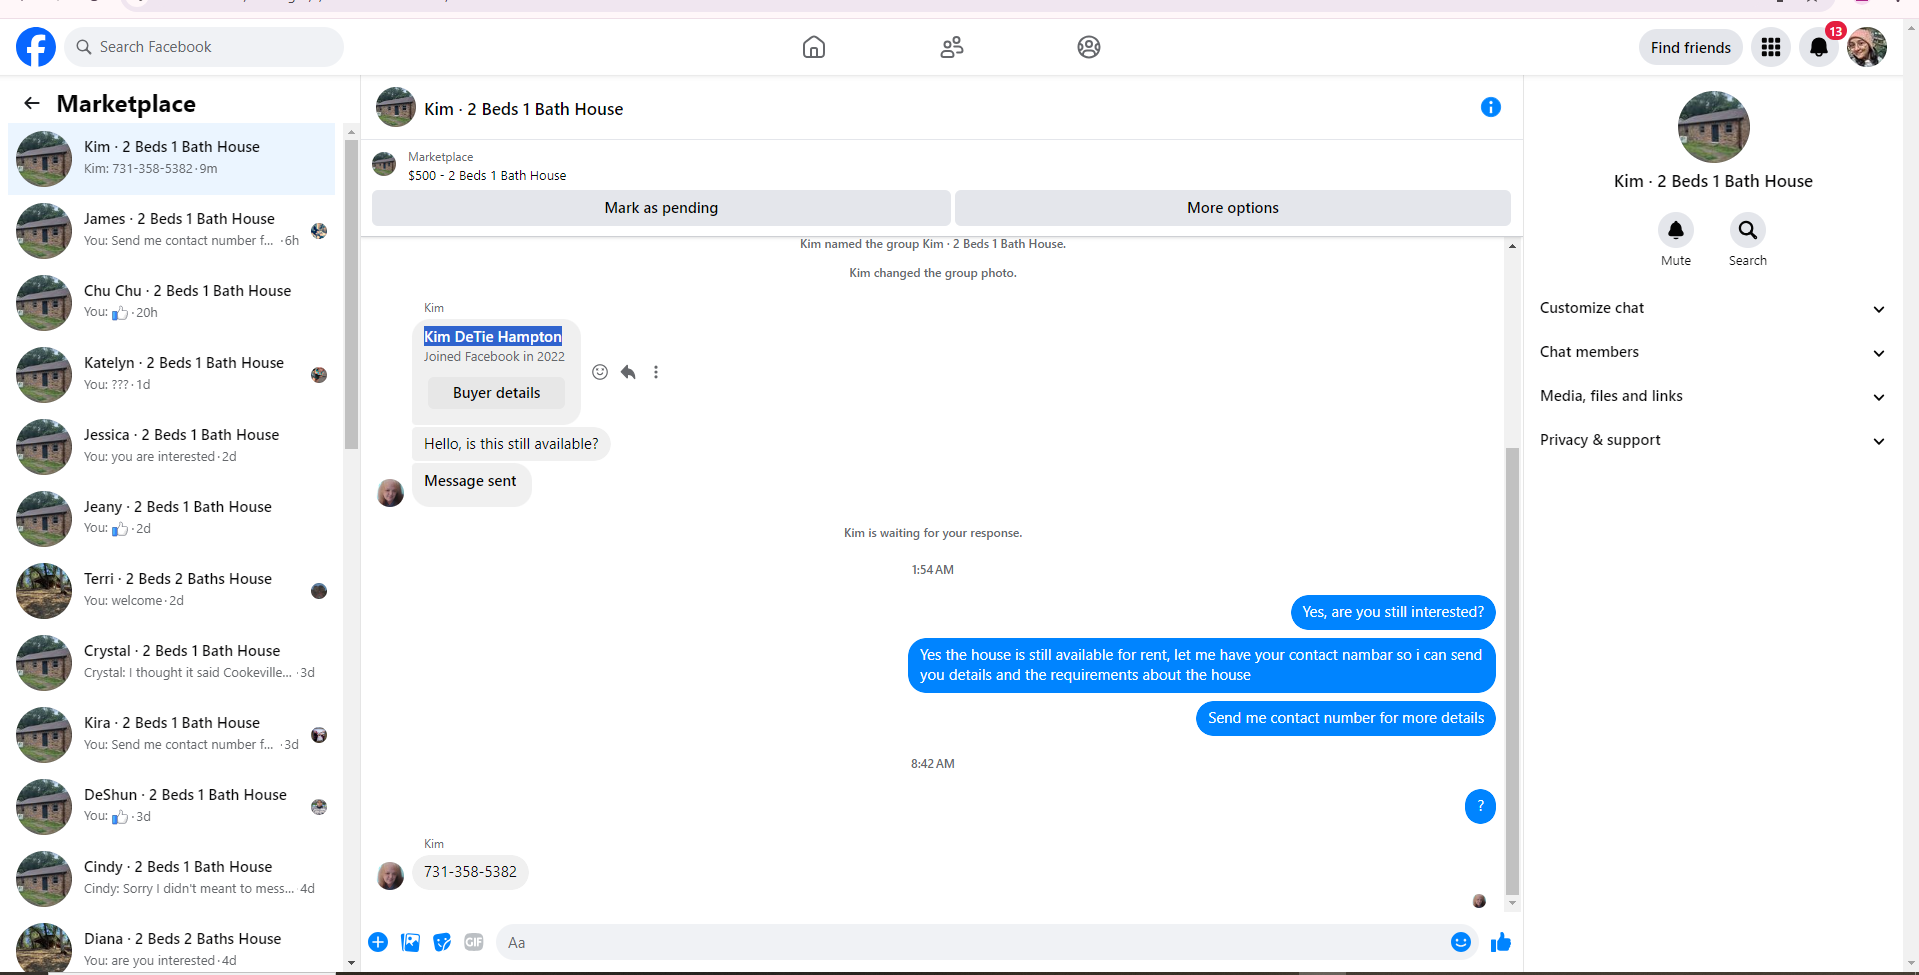Open the apps menu grid icon
Screen dimensions: 1919x975
[x=1771, y=47]
